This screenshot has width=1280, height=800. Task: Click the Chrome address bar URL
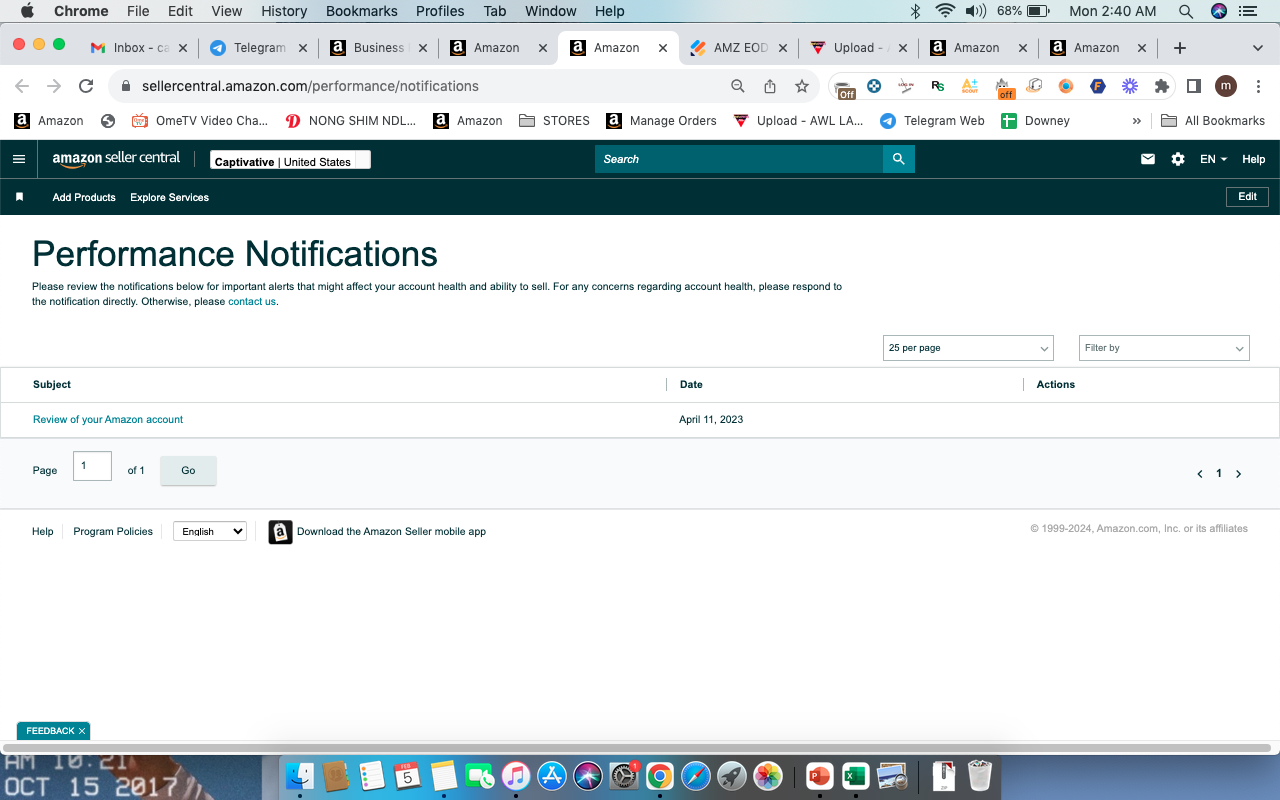click(310, 86)
